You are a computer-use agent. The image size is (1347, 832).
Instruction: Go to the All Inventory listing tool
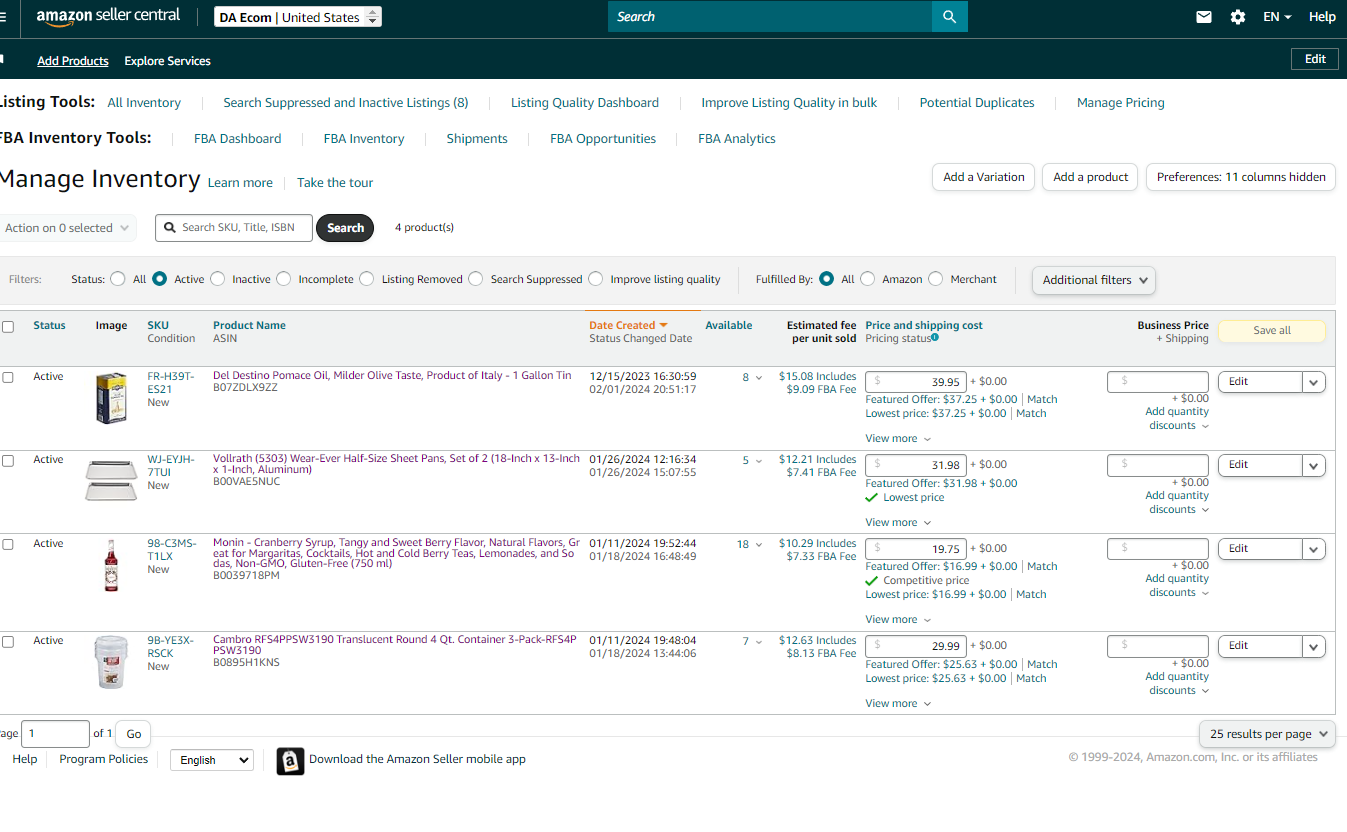click(144, 103)
